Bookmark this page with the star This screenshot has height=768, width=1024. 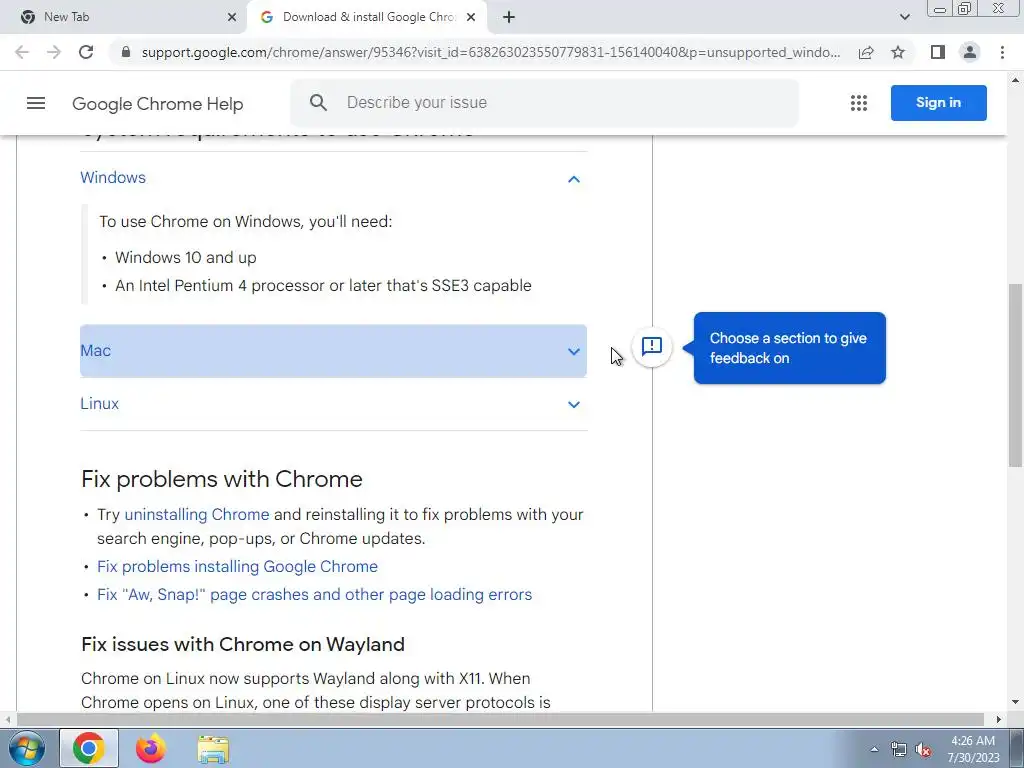[x=898, y=52]
